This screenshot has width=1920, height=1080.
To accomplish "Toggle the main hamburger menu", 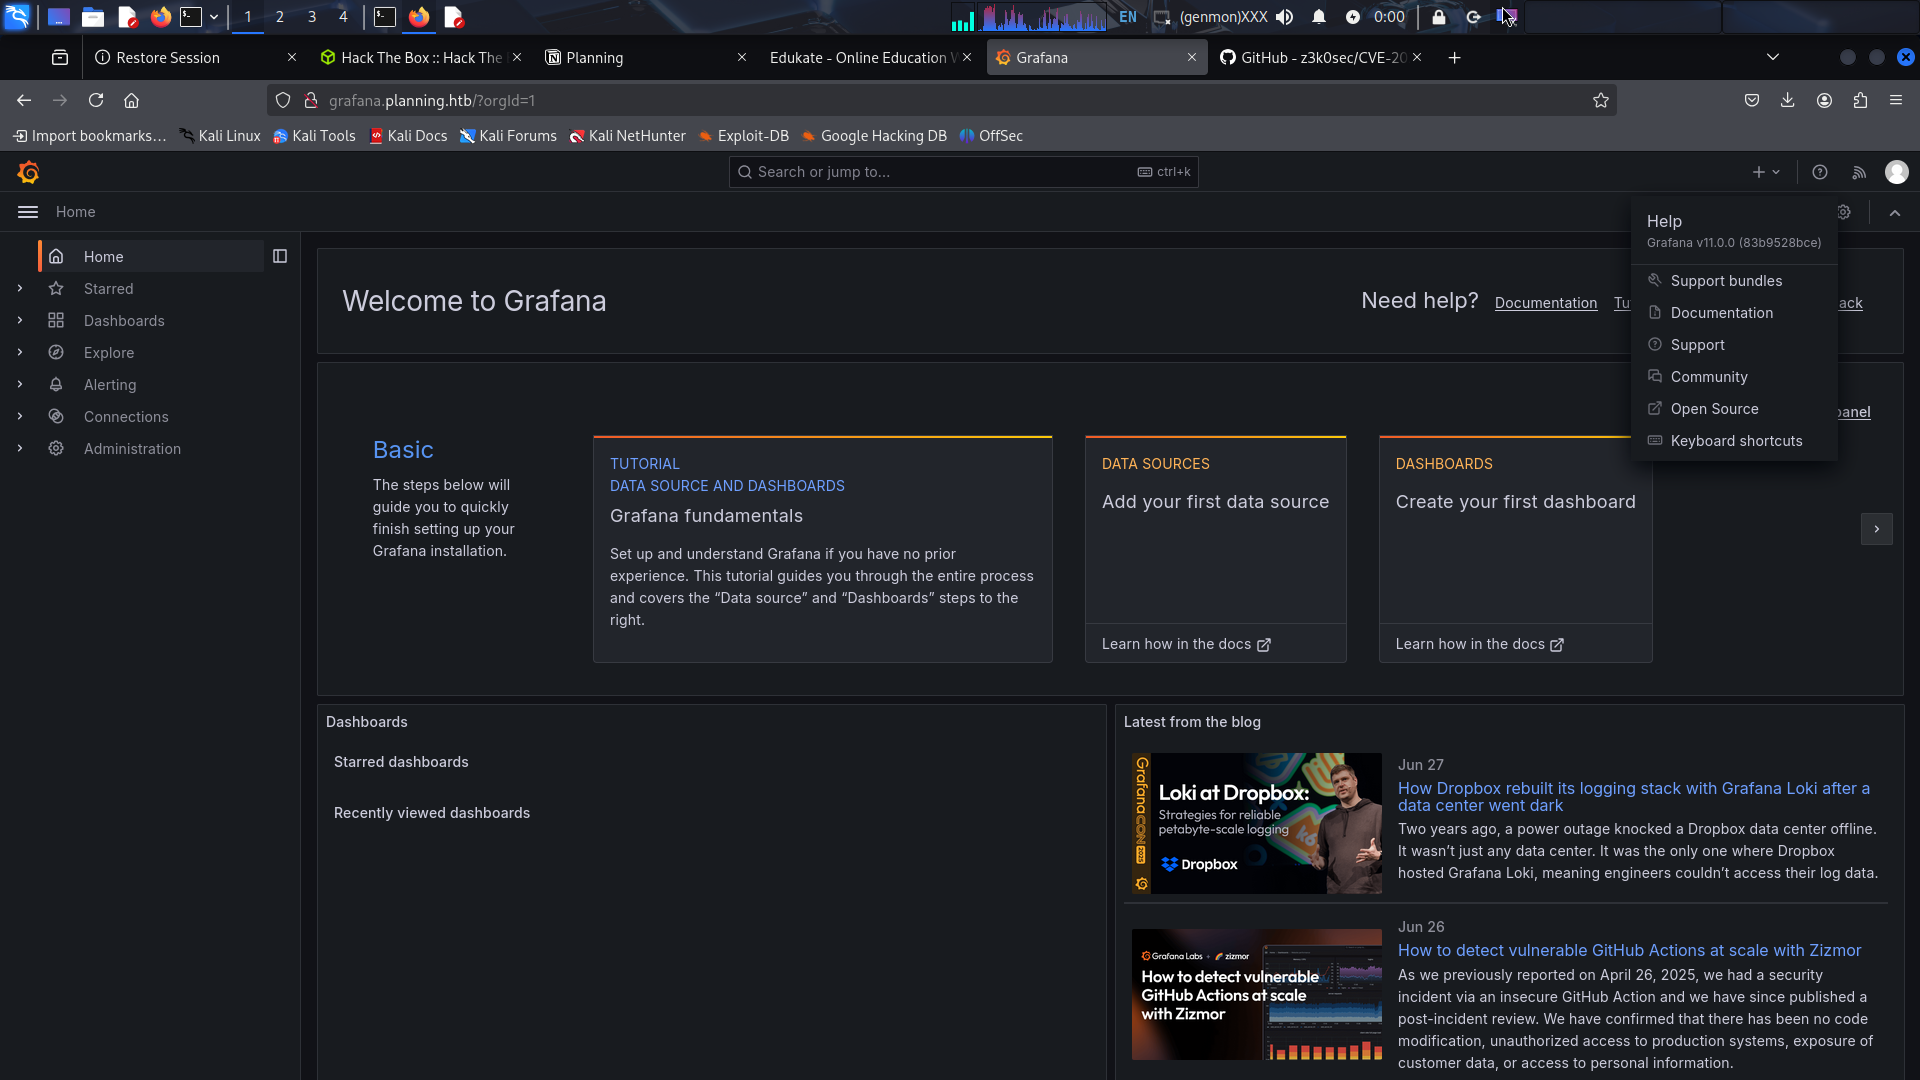I will (28, 212).
